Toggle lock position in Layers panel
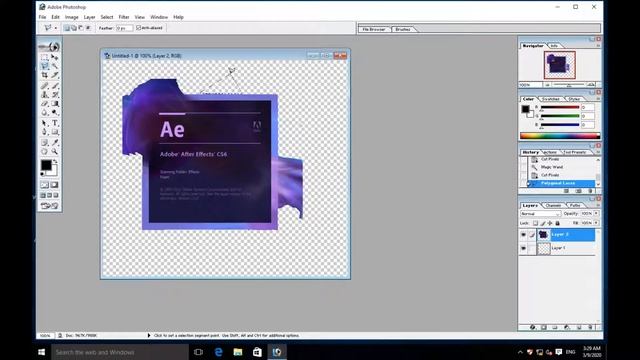Image resolution: width=640 pixels, height=360 pixels. 550,223
